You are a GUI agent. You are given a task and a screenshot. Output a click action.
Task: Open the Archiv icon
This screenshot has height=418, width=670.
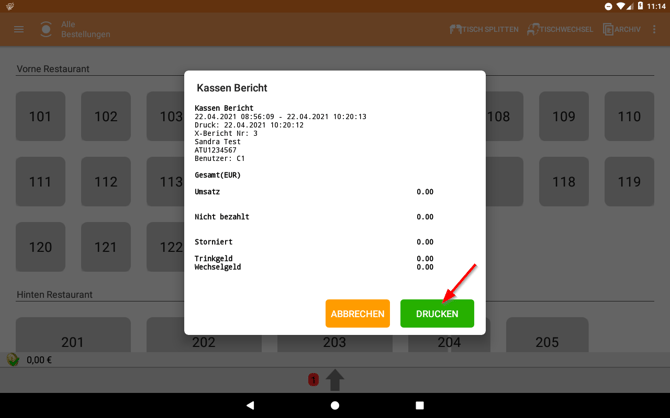click(x=608, y=29)
